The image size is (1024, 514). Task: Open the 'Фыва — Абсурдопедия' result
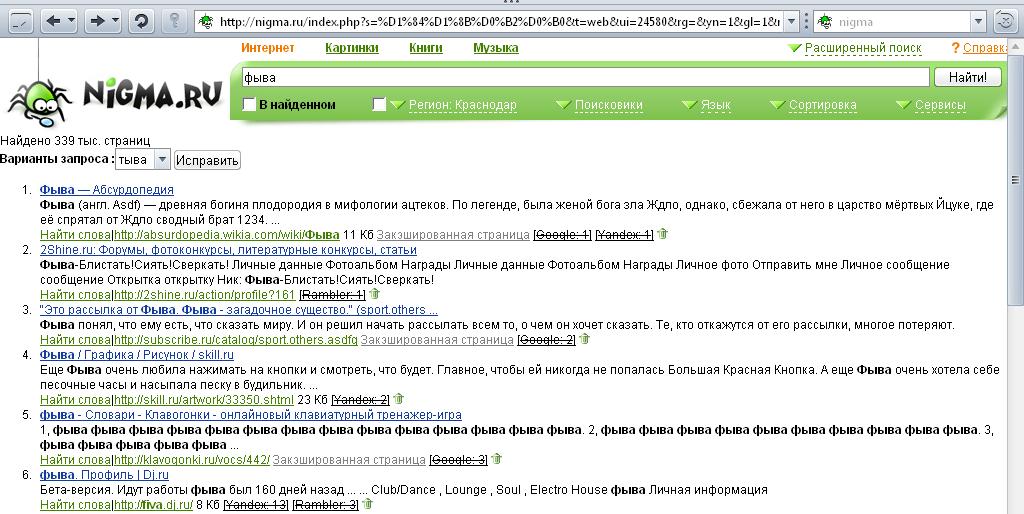(106, 189)
